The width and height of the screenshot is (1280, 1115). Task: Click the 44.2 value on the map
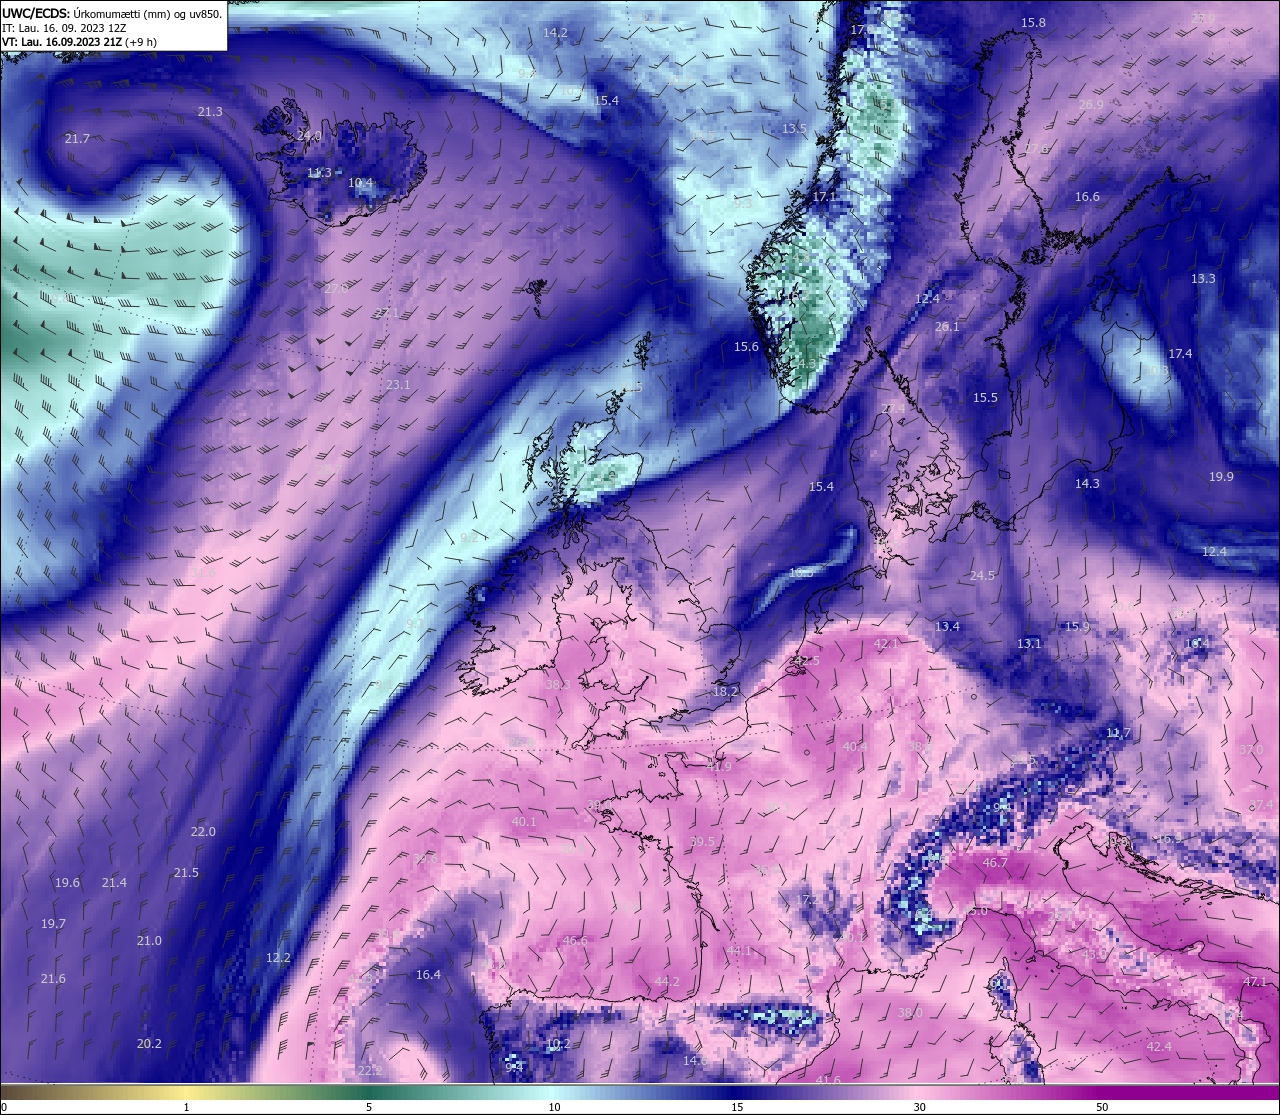click(667, 982)
